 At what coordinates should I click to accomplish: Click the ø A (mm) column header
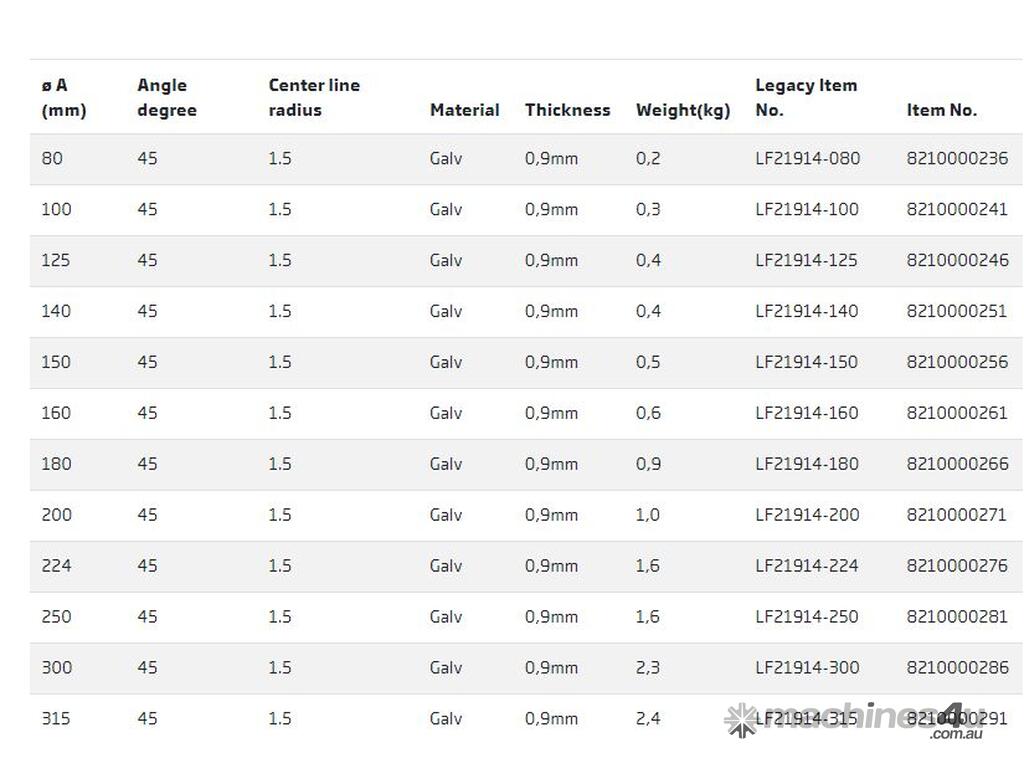click(63, 97)
